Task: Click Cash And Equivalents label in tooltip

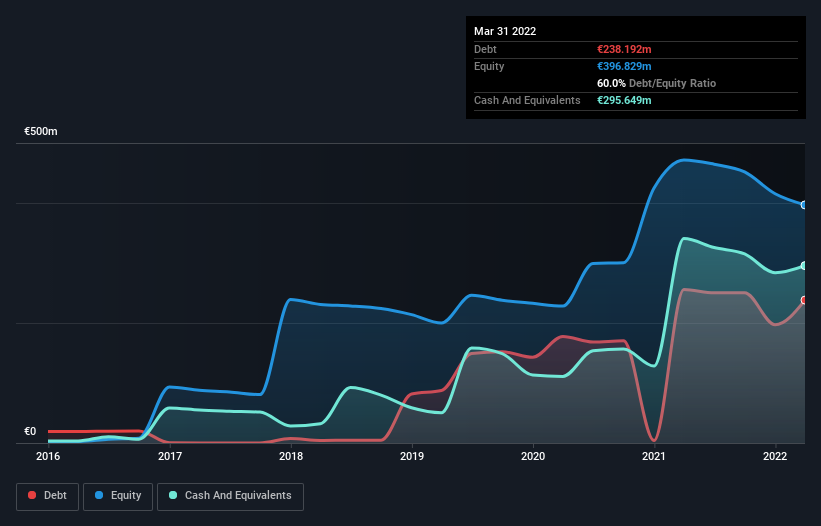Action: pos(527,100)
